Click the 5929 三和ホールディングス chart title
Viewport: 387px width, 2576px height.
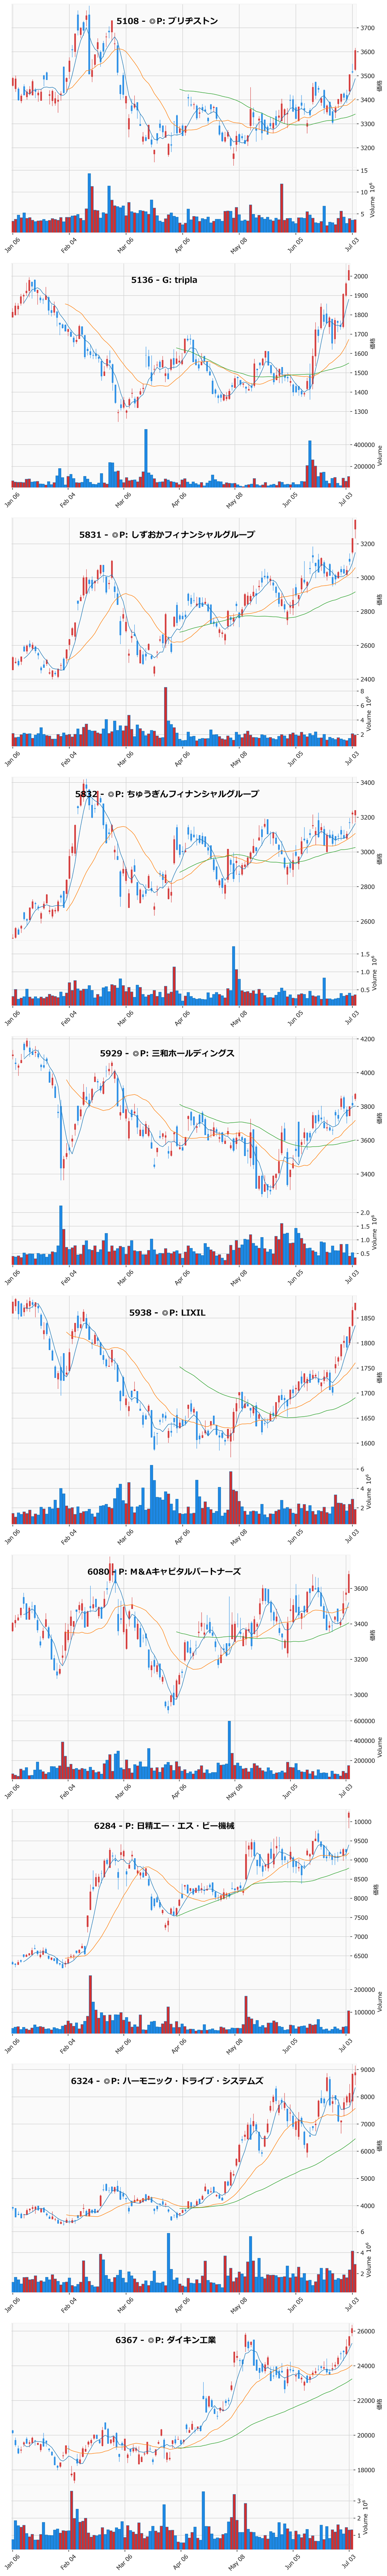click(x=167, y=1053)
